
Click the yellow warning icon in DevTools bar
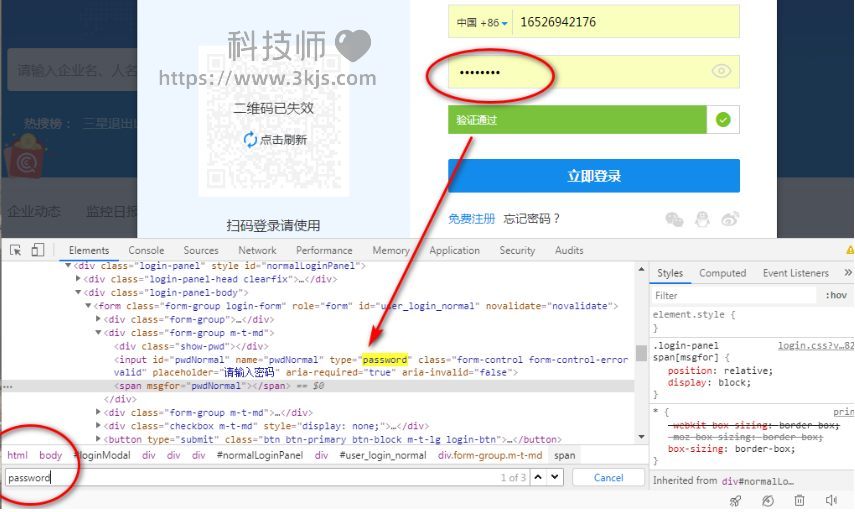(850, 250)
